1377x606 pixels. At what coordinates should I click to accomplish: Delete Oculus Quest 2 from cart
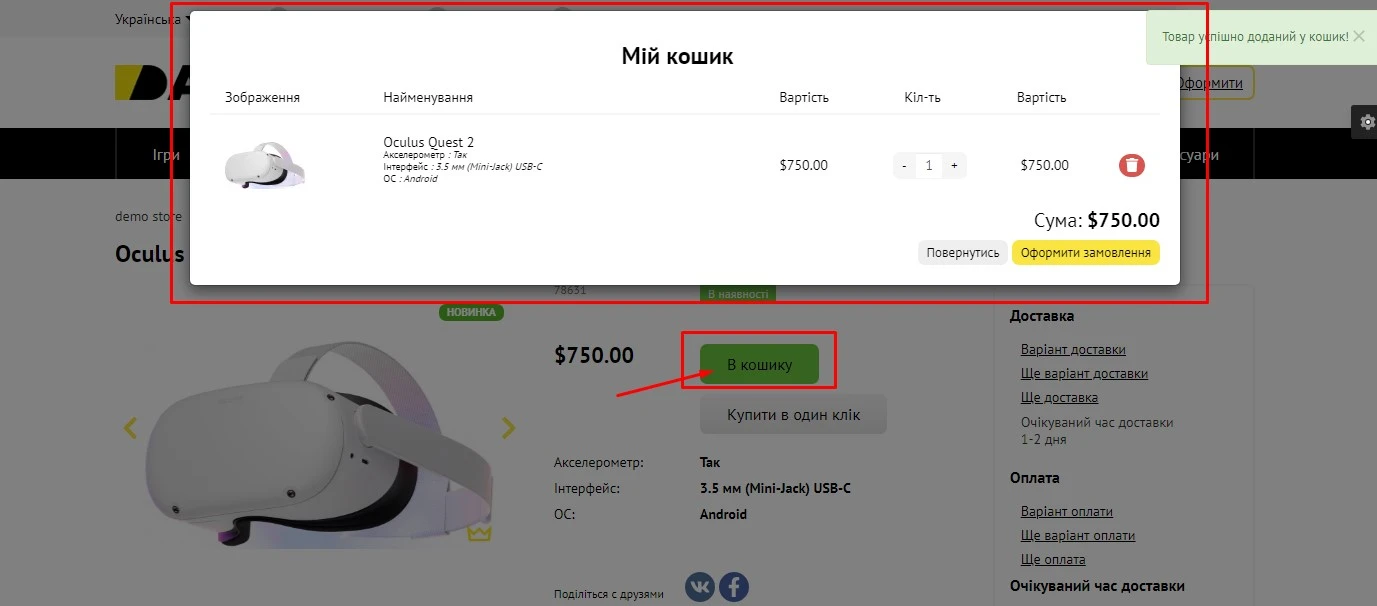[1131, 166]
